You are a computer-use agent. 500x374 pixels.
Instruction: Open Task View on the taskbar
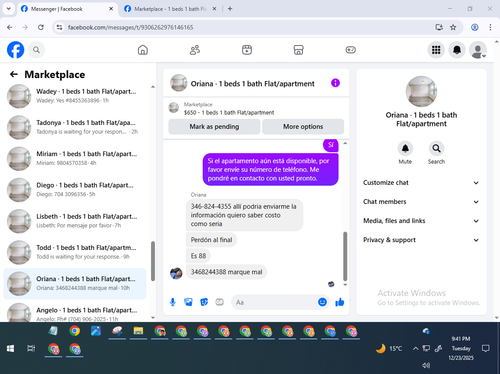31,349
